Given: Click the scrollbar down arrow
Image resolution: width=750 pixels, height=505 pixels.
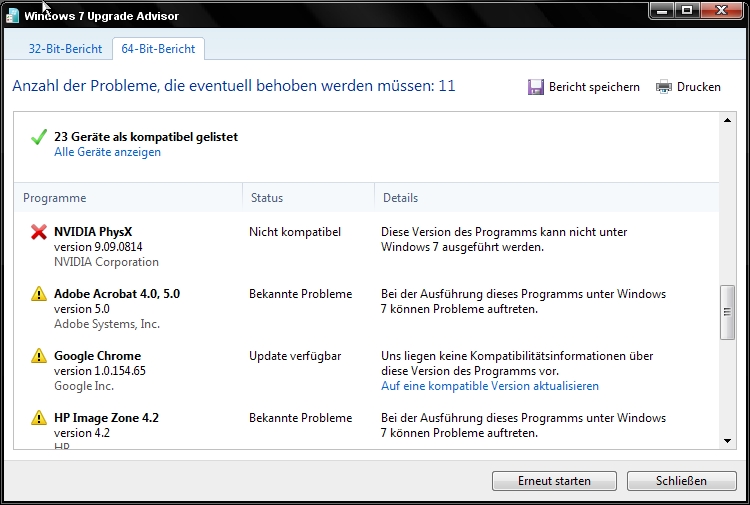Looking at the screenshot, I should [728, 441].
